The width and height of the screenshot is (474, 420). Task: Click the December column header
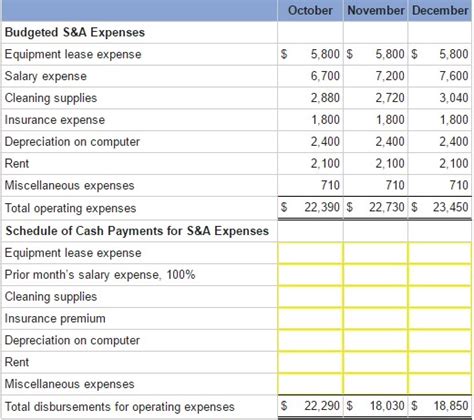[440, 10]
